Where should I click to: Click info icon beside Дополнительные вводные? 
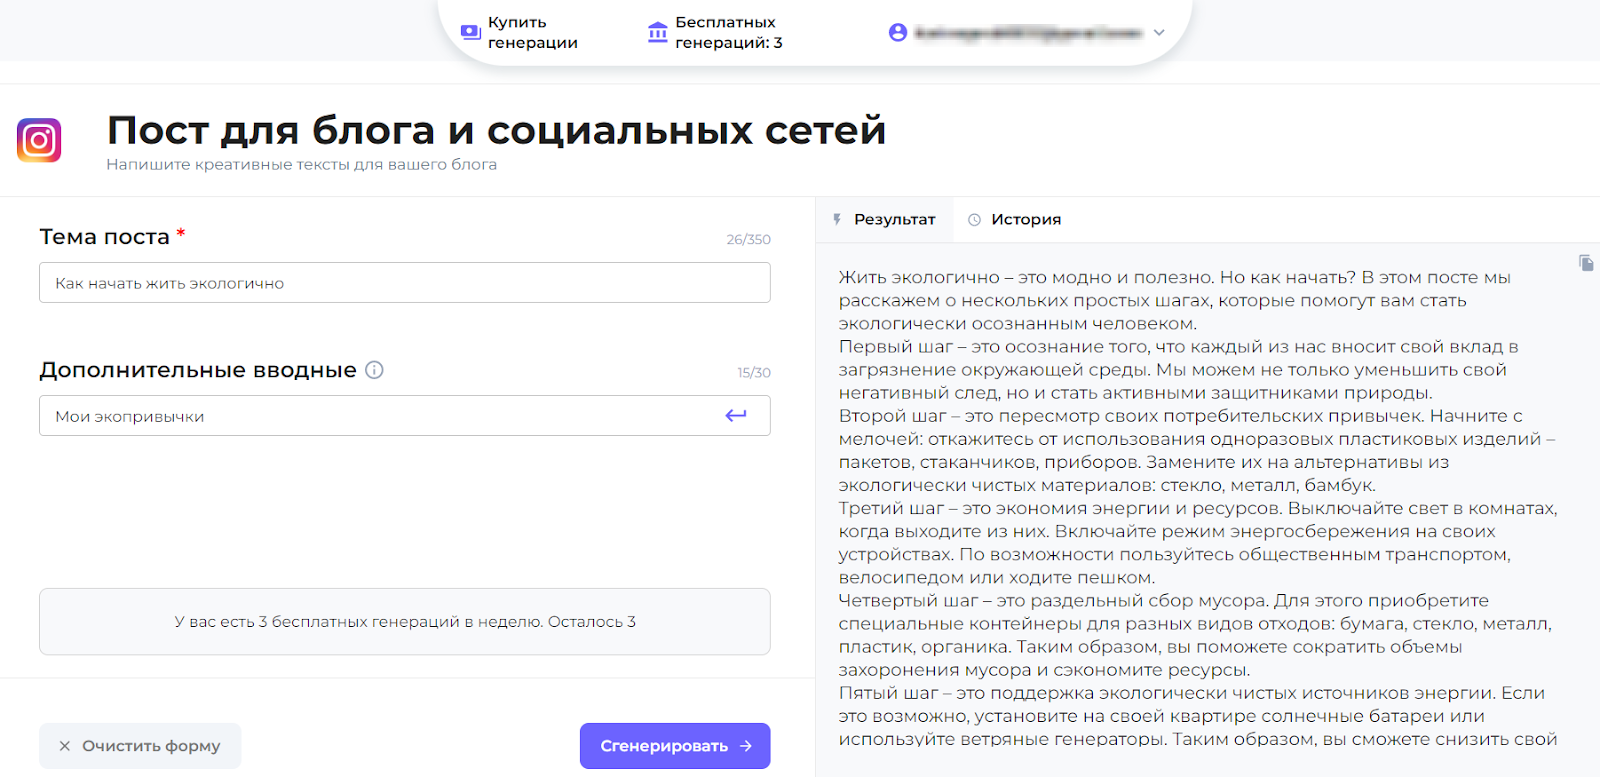pos(374,370)
